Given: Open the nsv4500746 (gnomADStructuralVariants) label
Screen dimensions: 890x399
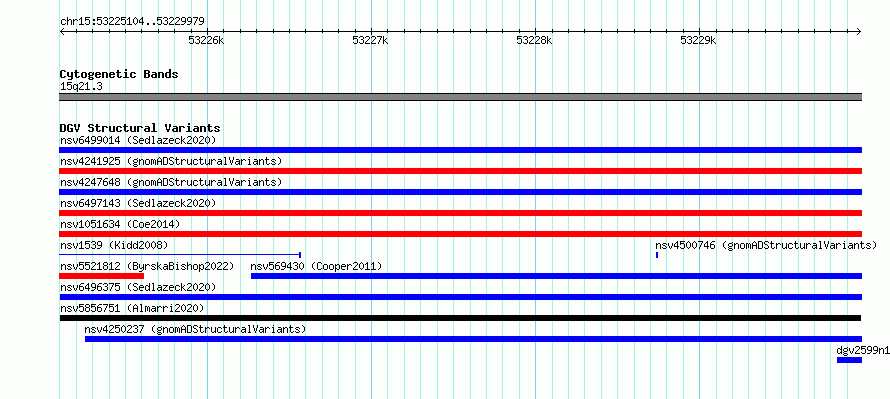Looking at the screenshot, I should (x=766, y=245).
